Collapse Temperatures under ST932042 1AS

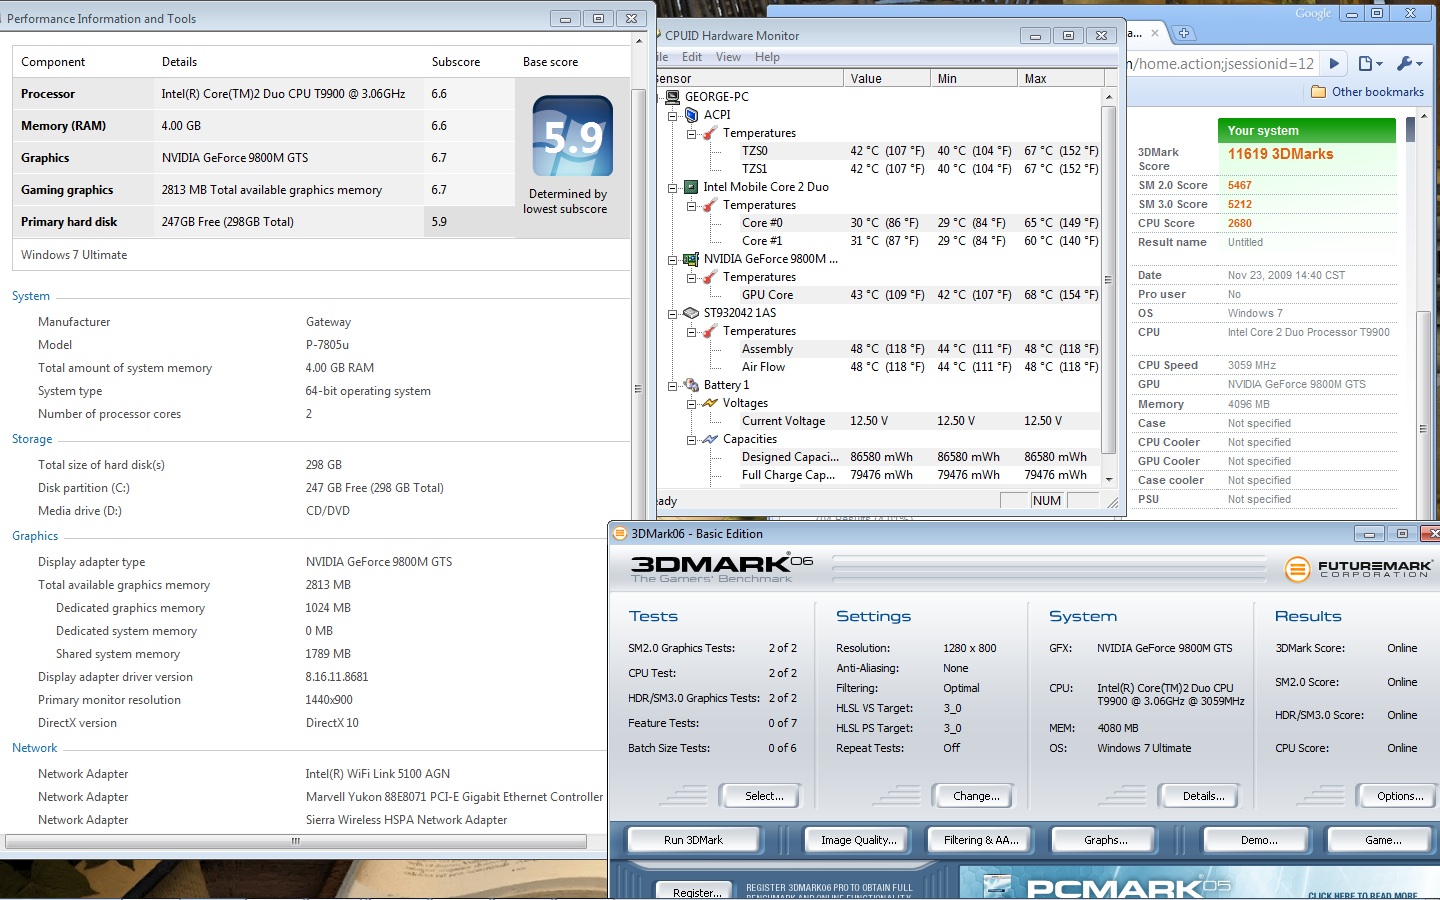tap(691, 331)
